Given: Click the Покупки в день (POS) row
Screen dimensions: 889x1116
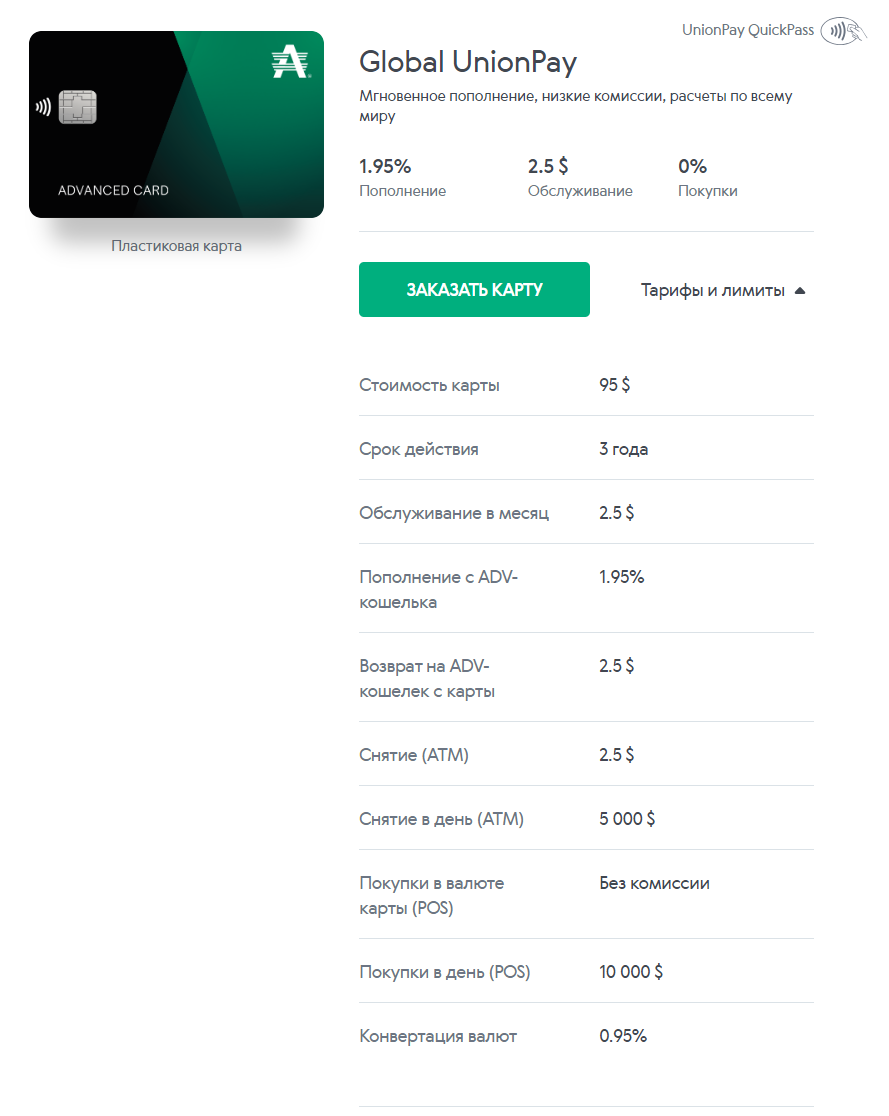Looking at the screenshot, I should [x=586, y=972].
